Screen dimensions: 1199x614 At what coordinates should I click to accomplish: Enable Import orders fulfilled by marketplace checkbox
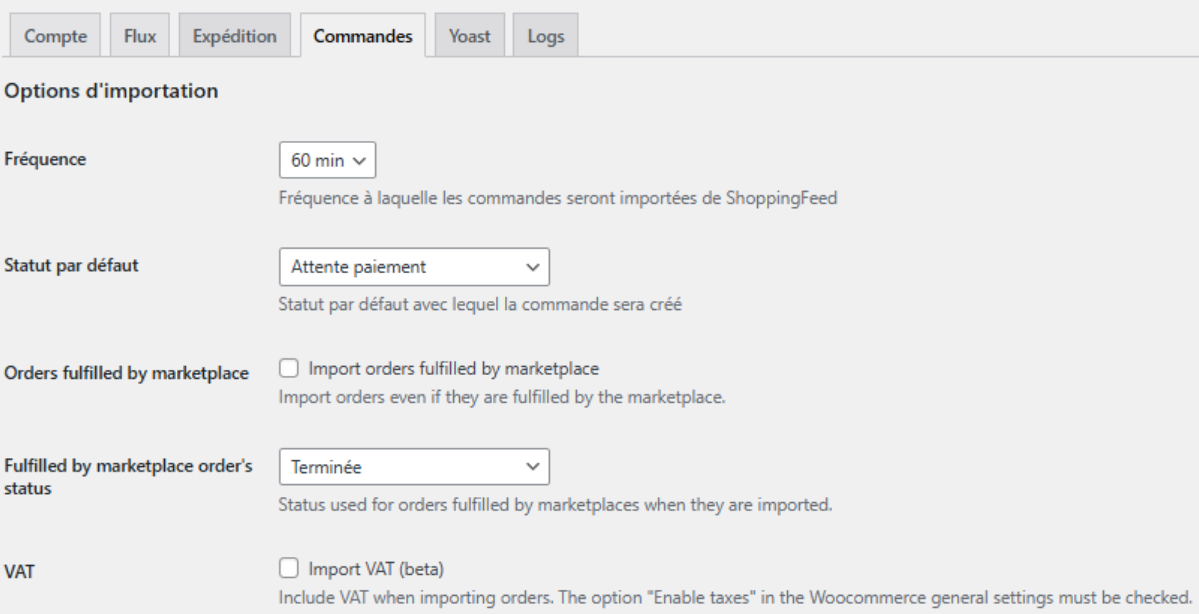coord(290,369)
